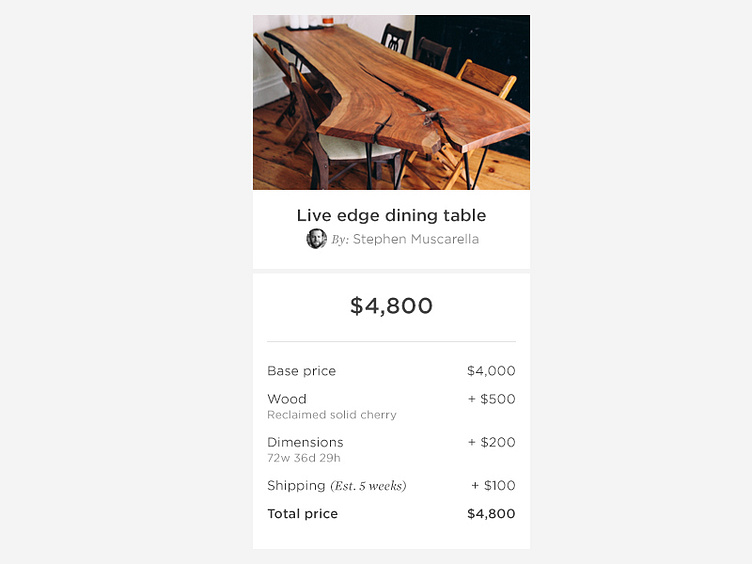Select the Wood option label
The width and height of the screenshot is (752, 564).
[x=287, y=399]
